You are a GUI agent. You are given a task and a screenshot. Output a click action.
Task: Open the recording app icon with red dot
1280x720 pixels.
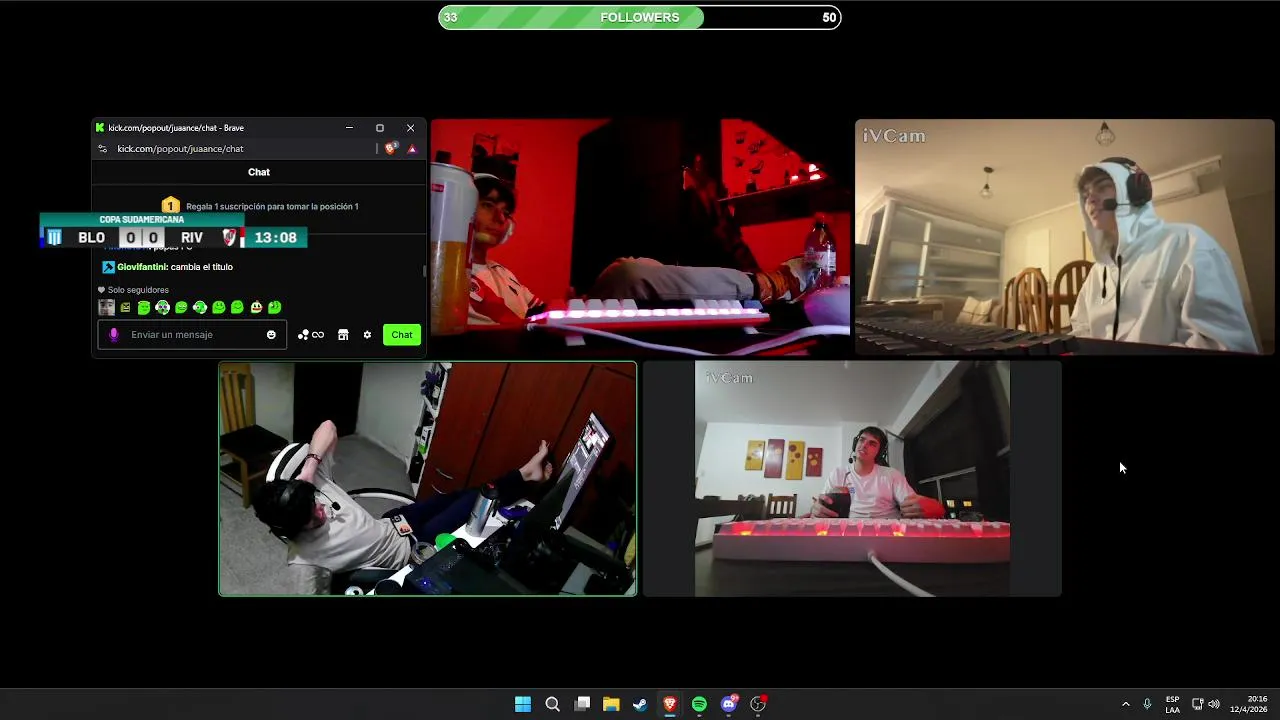758,704
